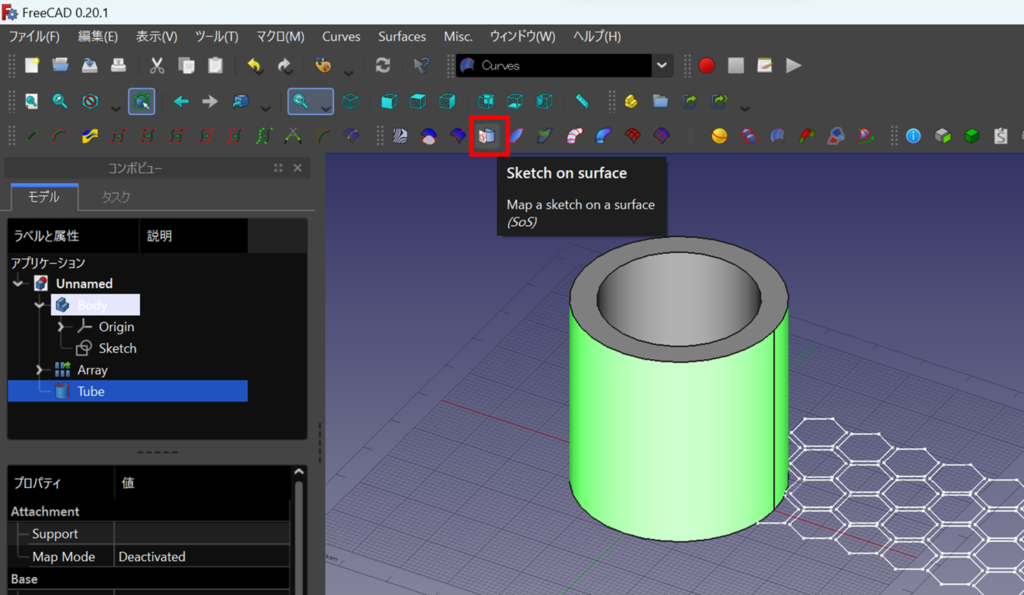Open the dropdown beside the paint palette icon

coord(348,71)
